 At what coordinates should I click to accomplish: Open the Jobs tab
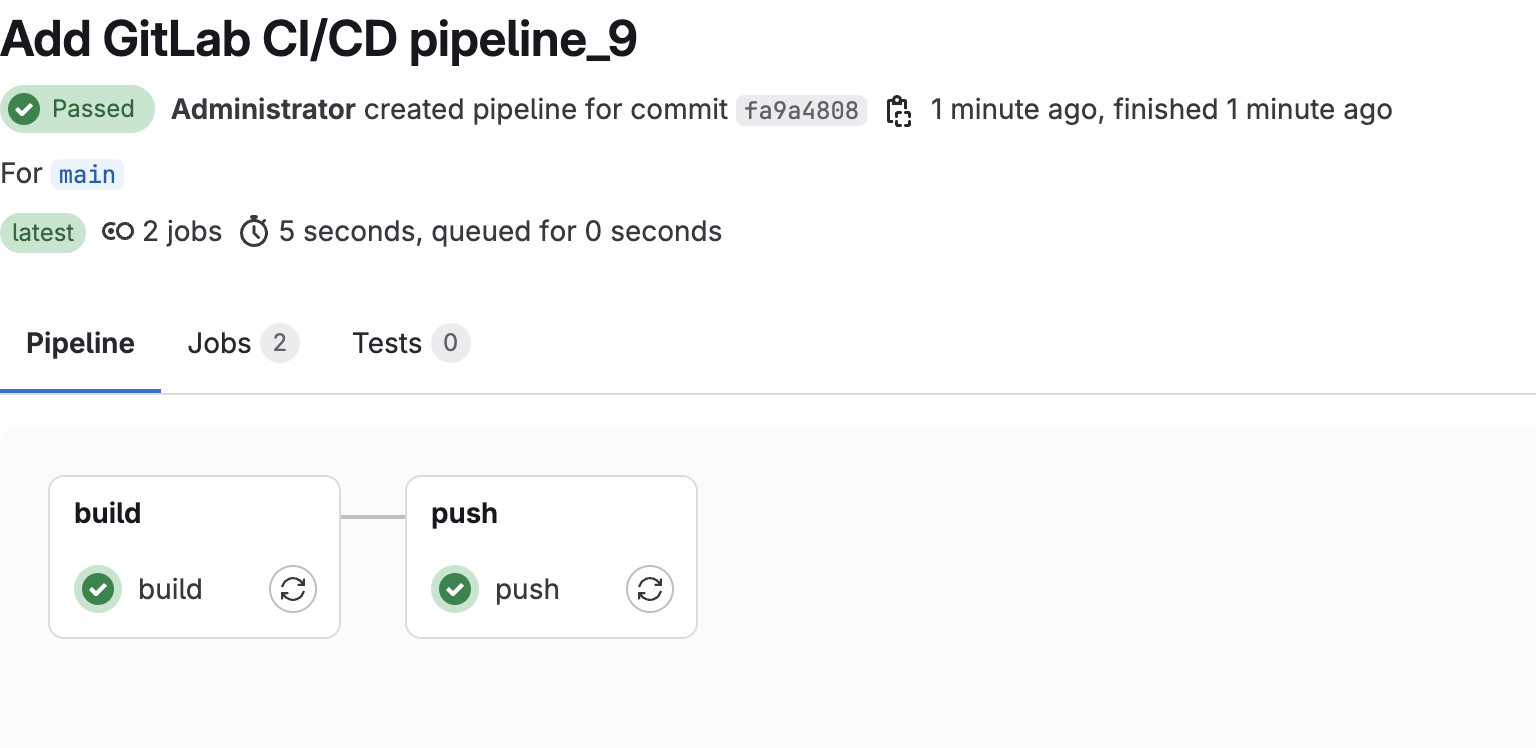(219, 344)
